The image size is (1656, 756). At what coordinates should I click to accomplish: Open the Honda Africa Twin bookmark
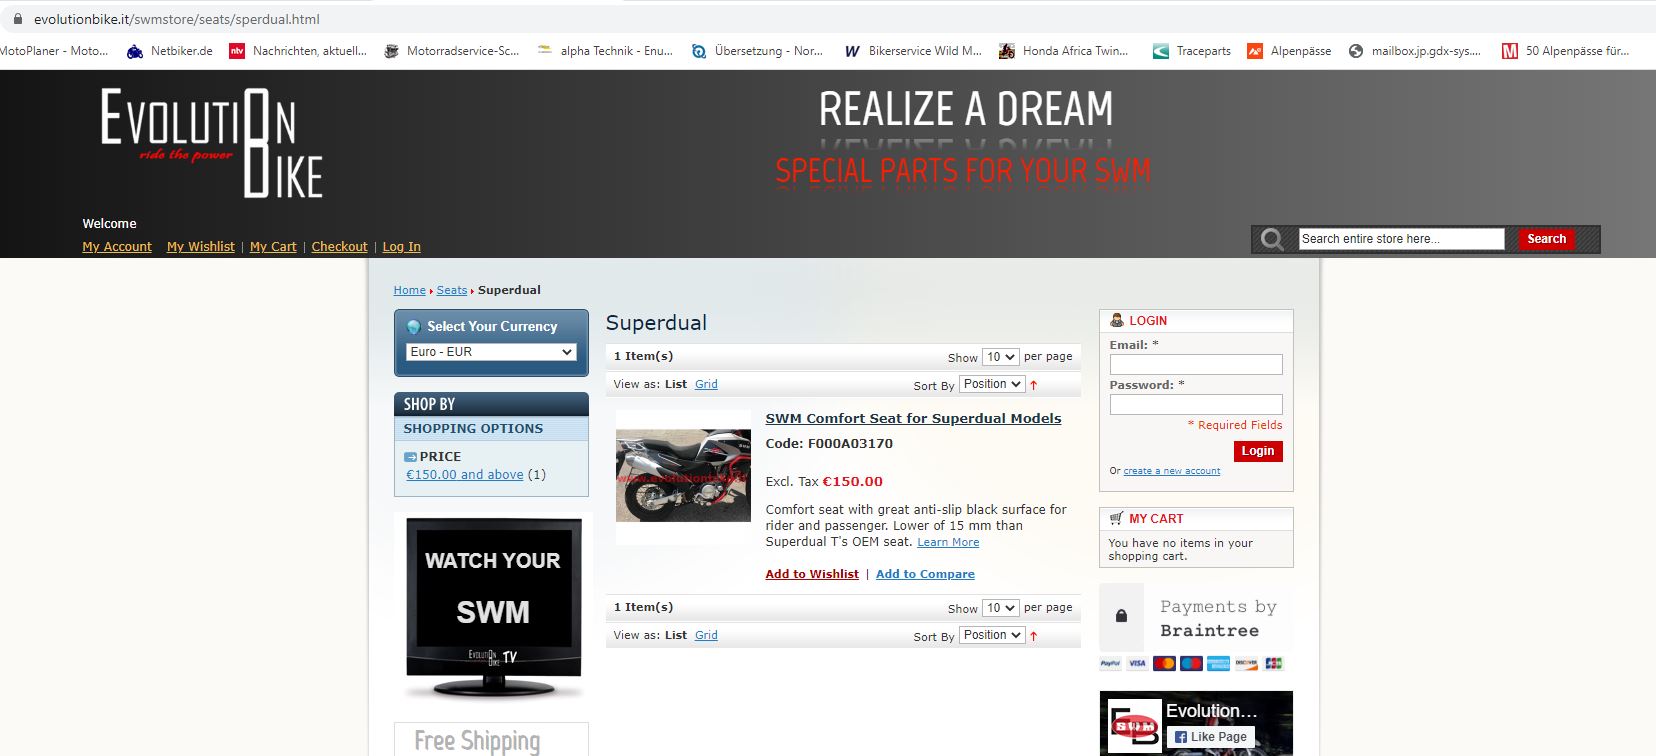tap(1063, 51)
